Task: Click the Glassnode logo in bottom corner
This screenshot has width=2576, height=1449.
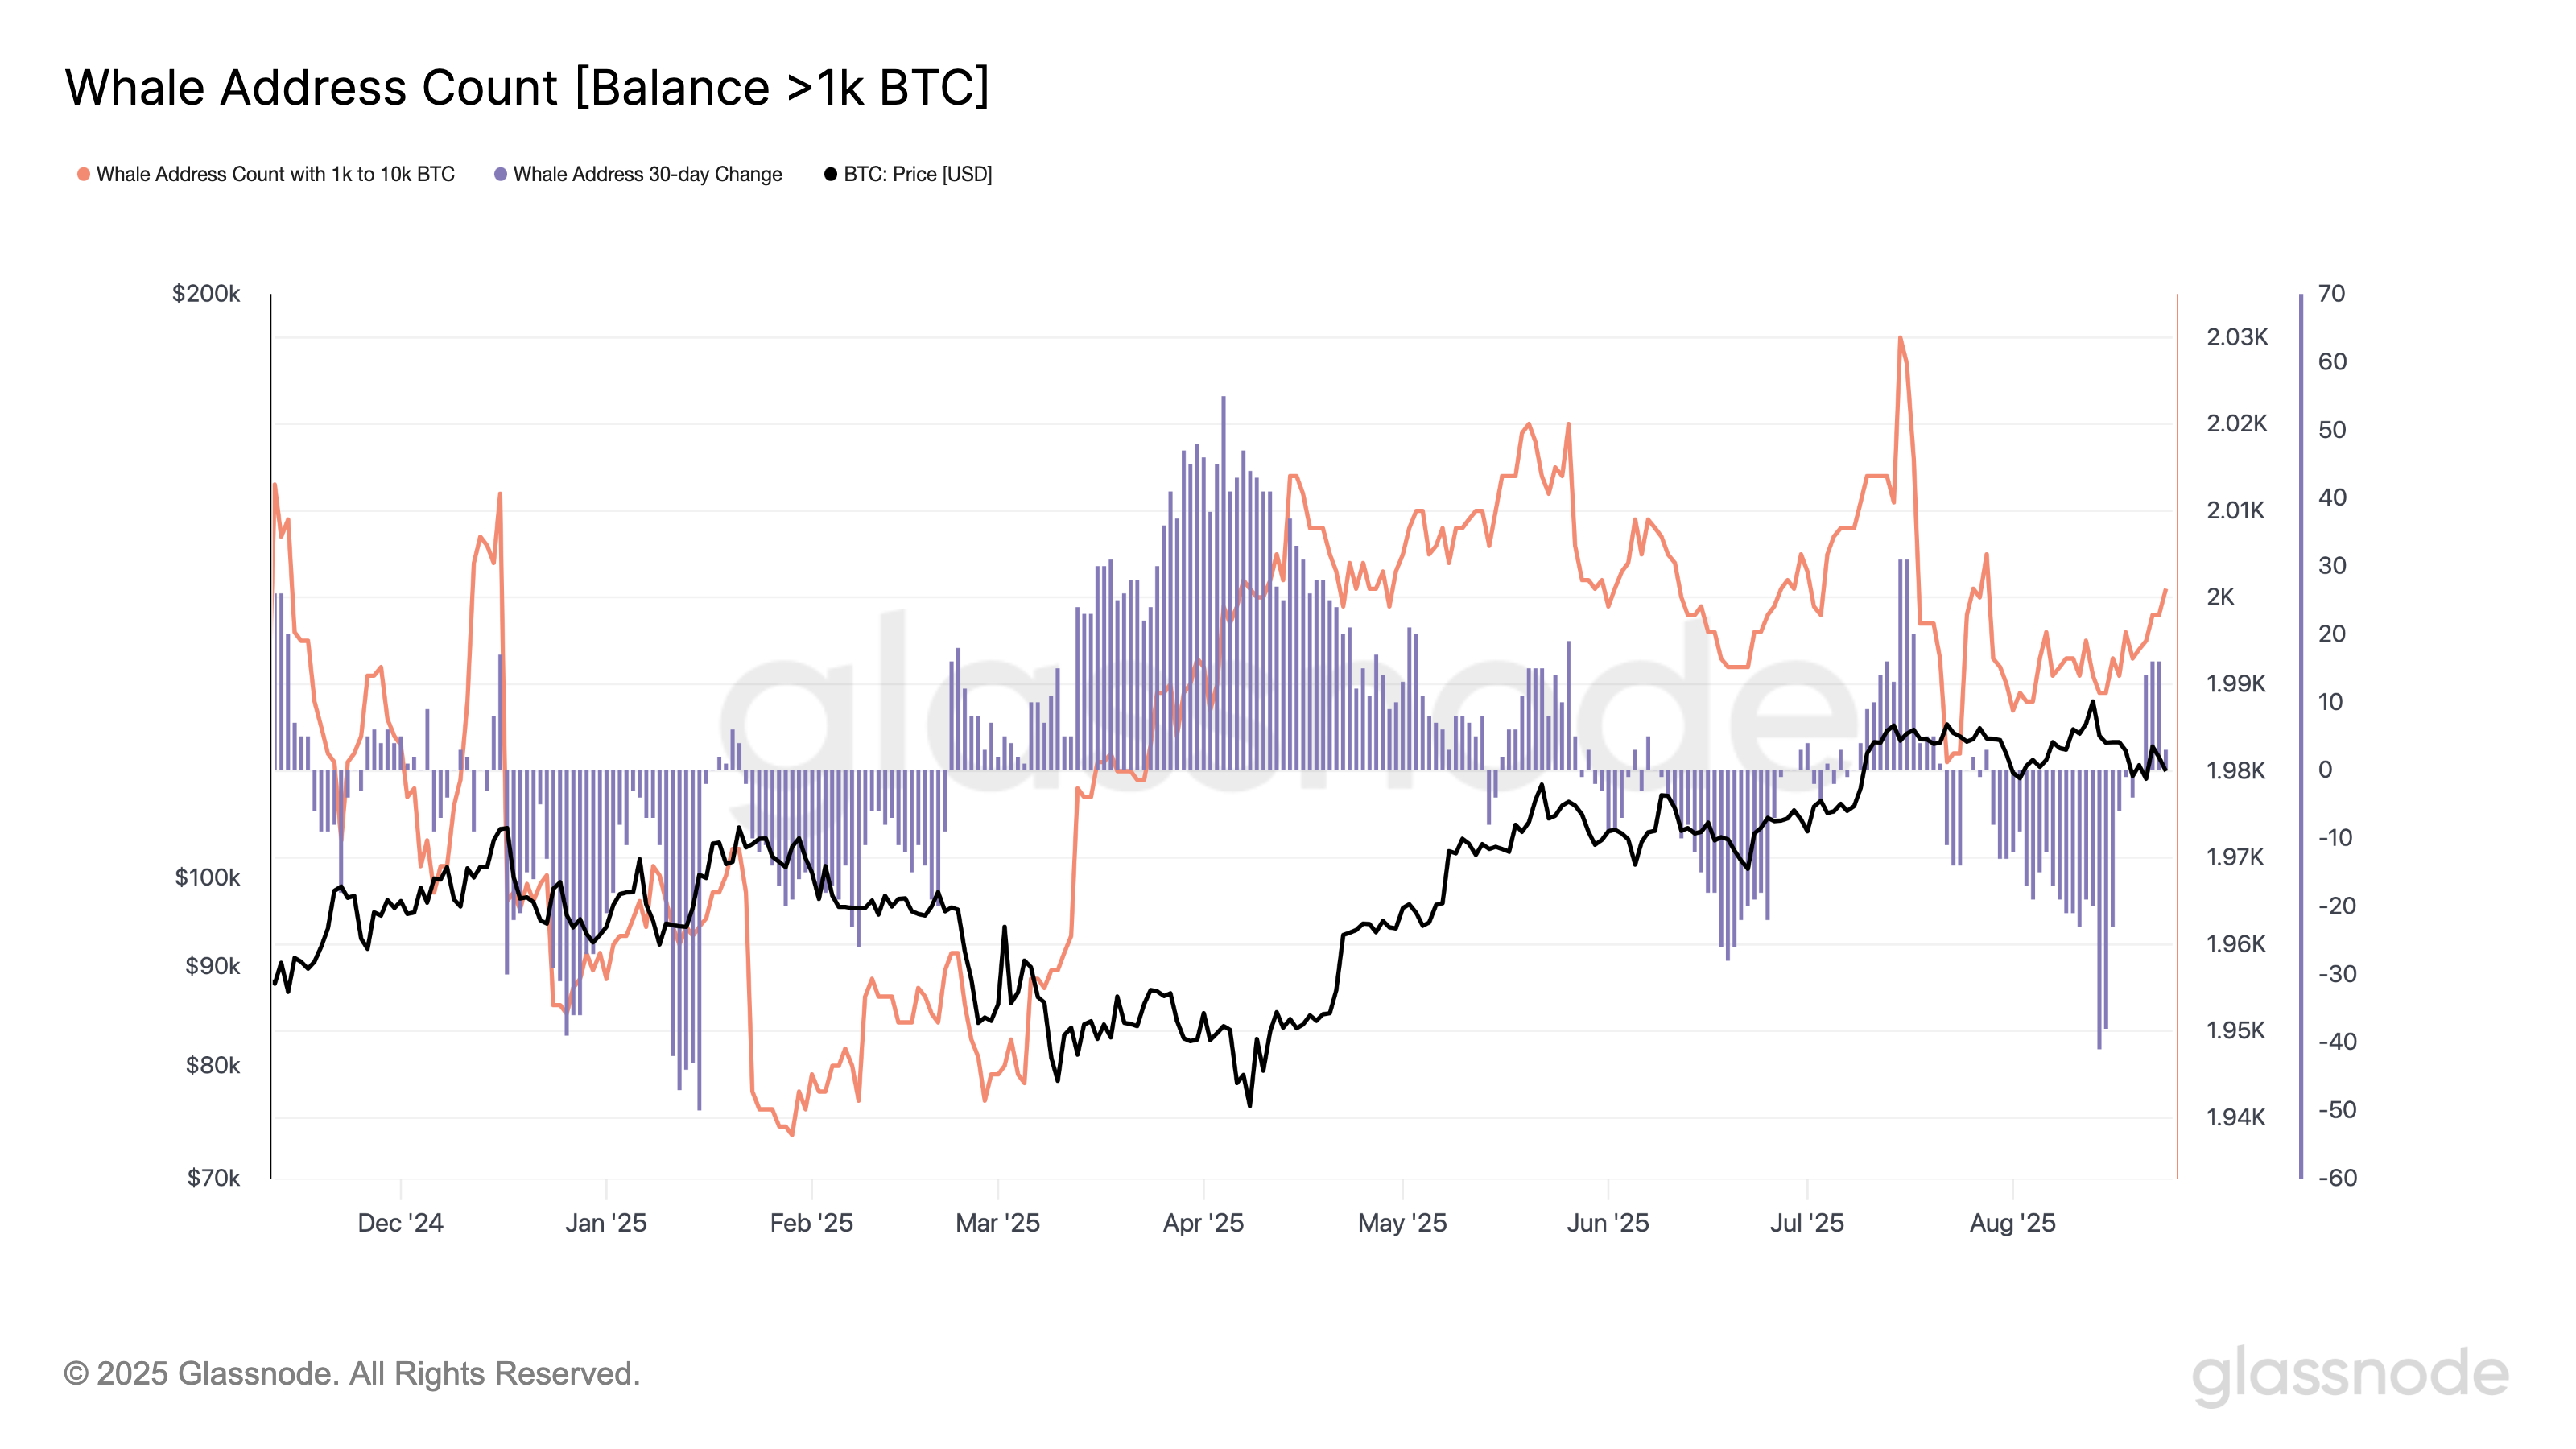Action: pos(2350,1374)
